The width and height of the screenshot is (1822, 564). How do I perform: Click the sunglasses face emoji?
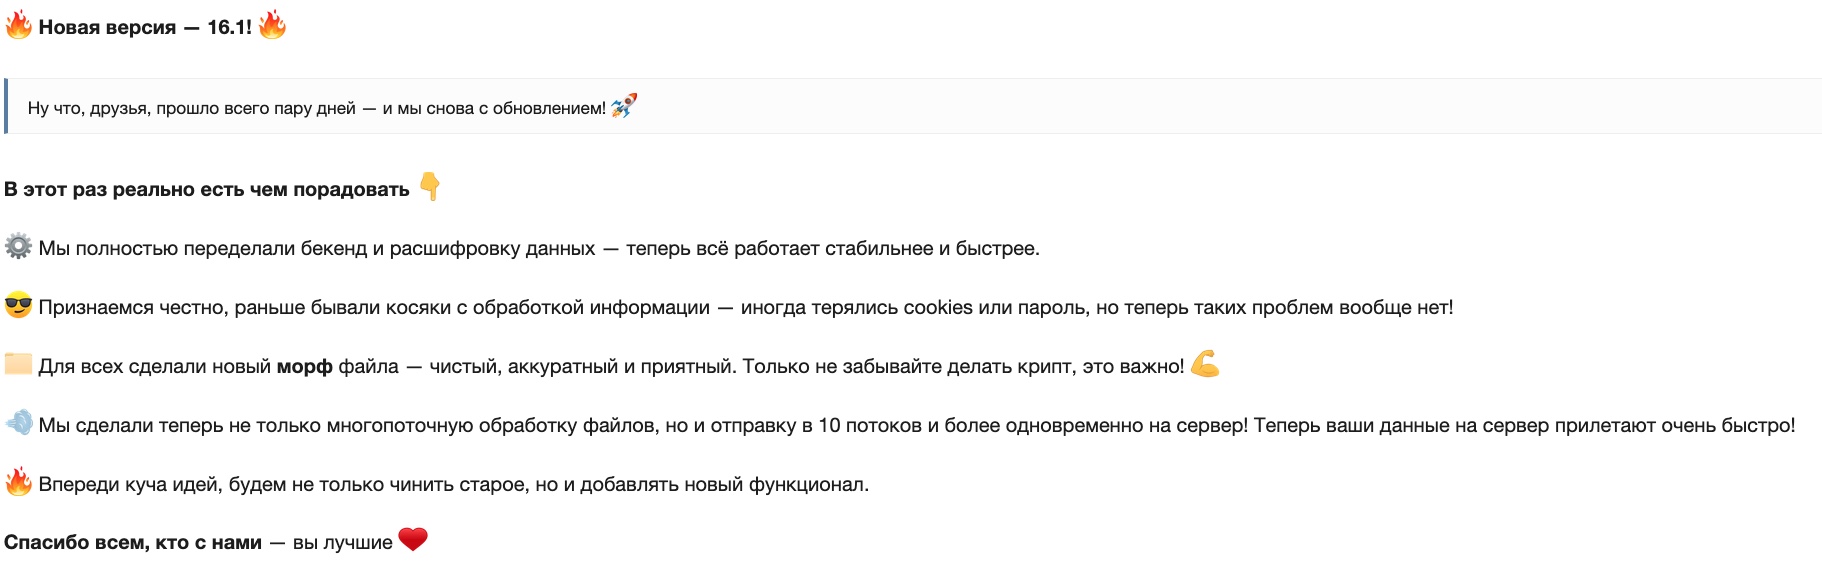point(18,305)
